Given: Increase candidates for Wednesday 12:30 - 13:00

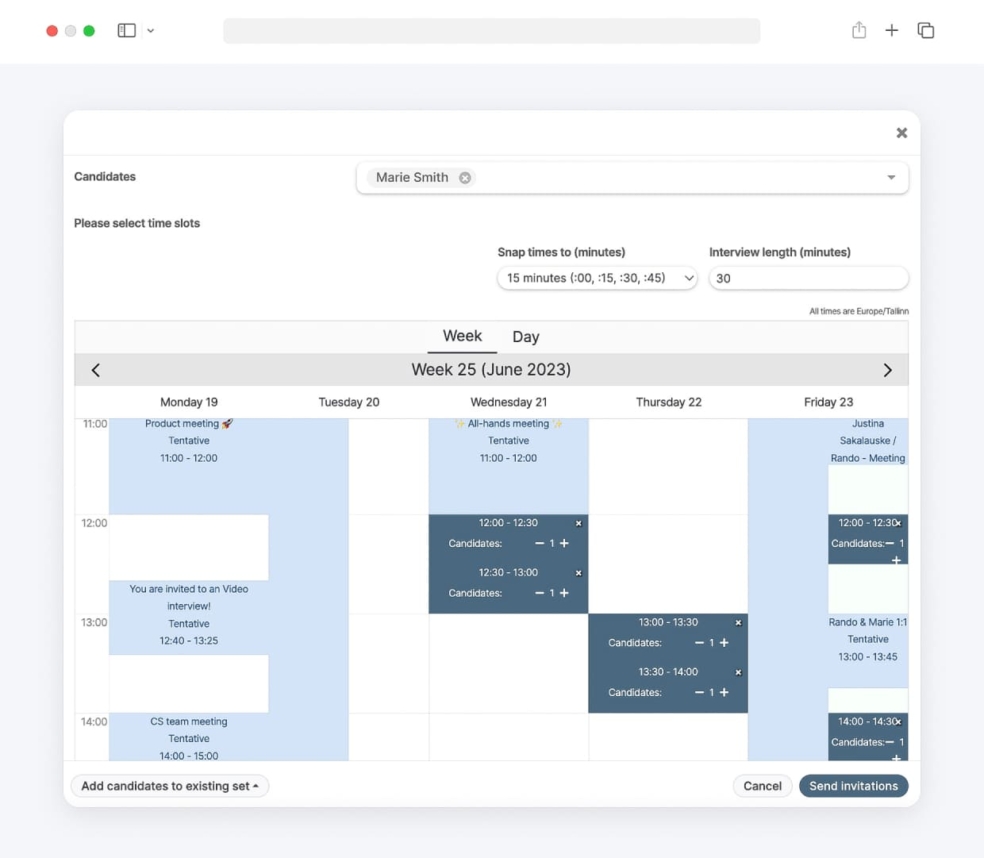Looking at the screenshot, I should click(x=564, y=593).
